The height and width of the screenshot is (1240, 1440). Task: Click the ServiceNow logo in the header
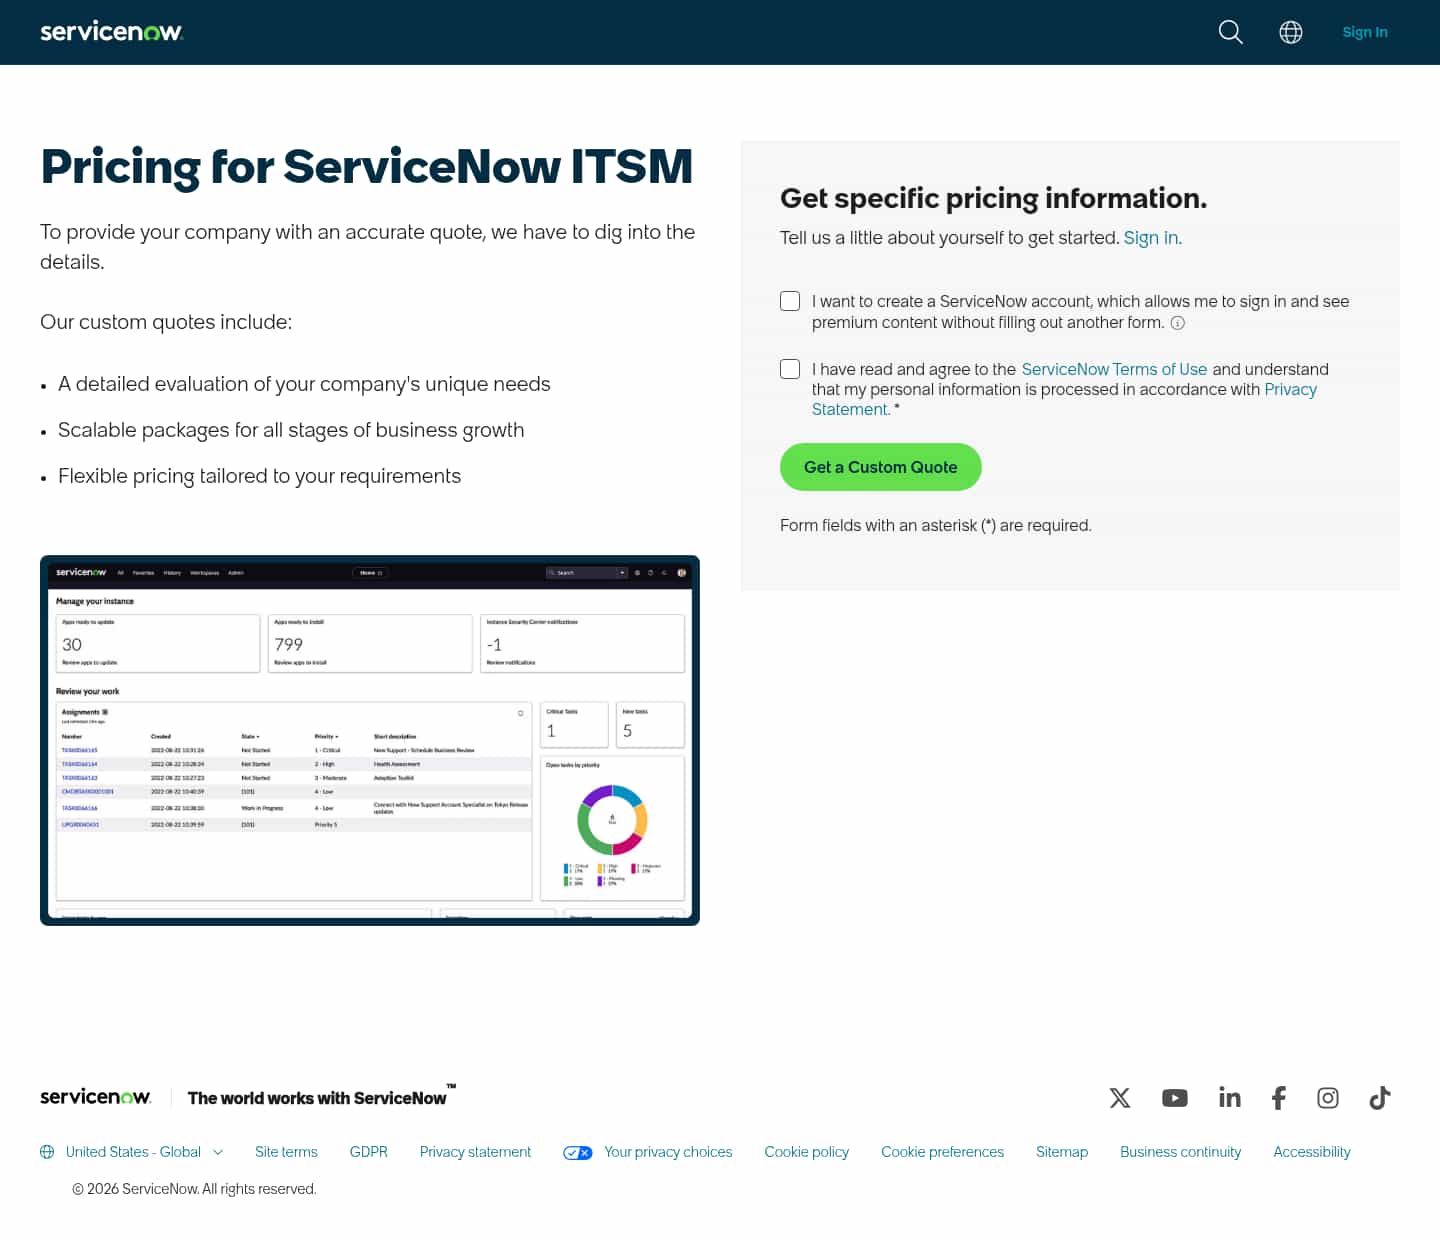point(111,32)
